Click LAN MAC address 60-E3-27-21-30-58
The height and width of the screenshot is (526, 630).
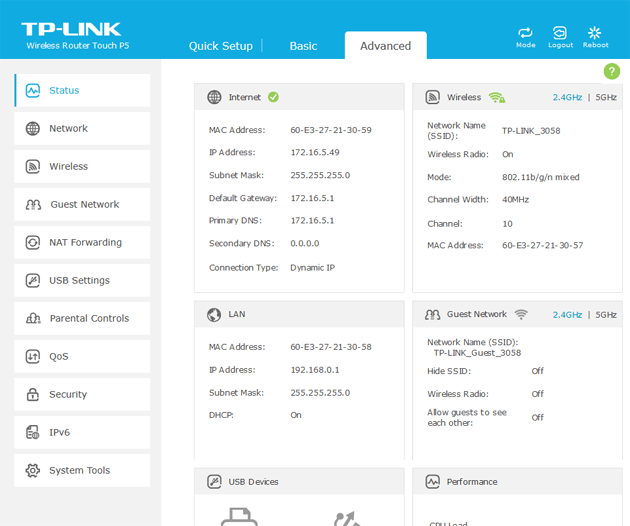click(x=331, y=347)
